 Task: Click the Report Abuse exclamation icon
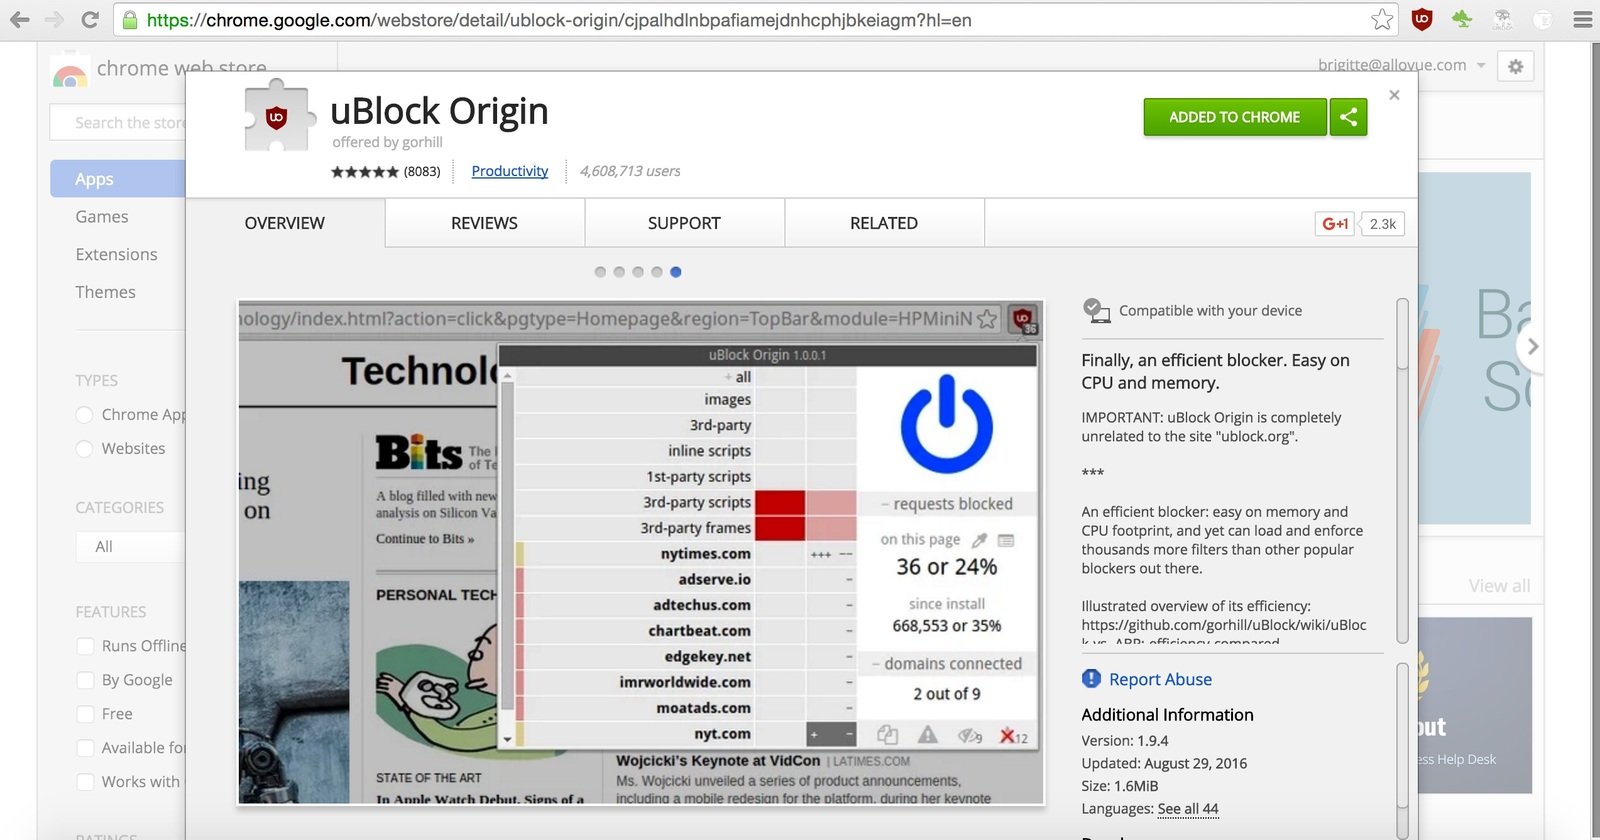click(1091, 679)
